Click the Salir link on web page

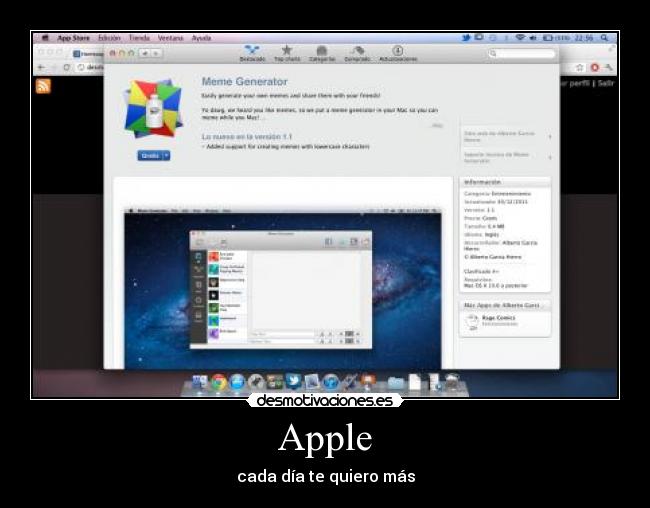tap(606, 83)
